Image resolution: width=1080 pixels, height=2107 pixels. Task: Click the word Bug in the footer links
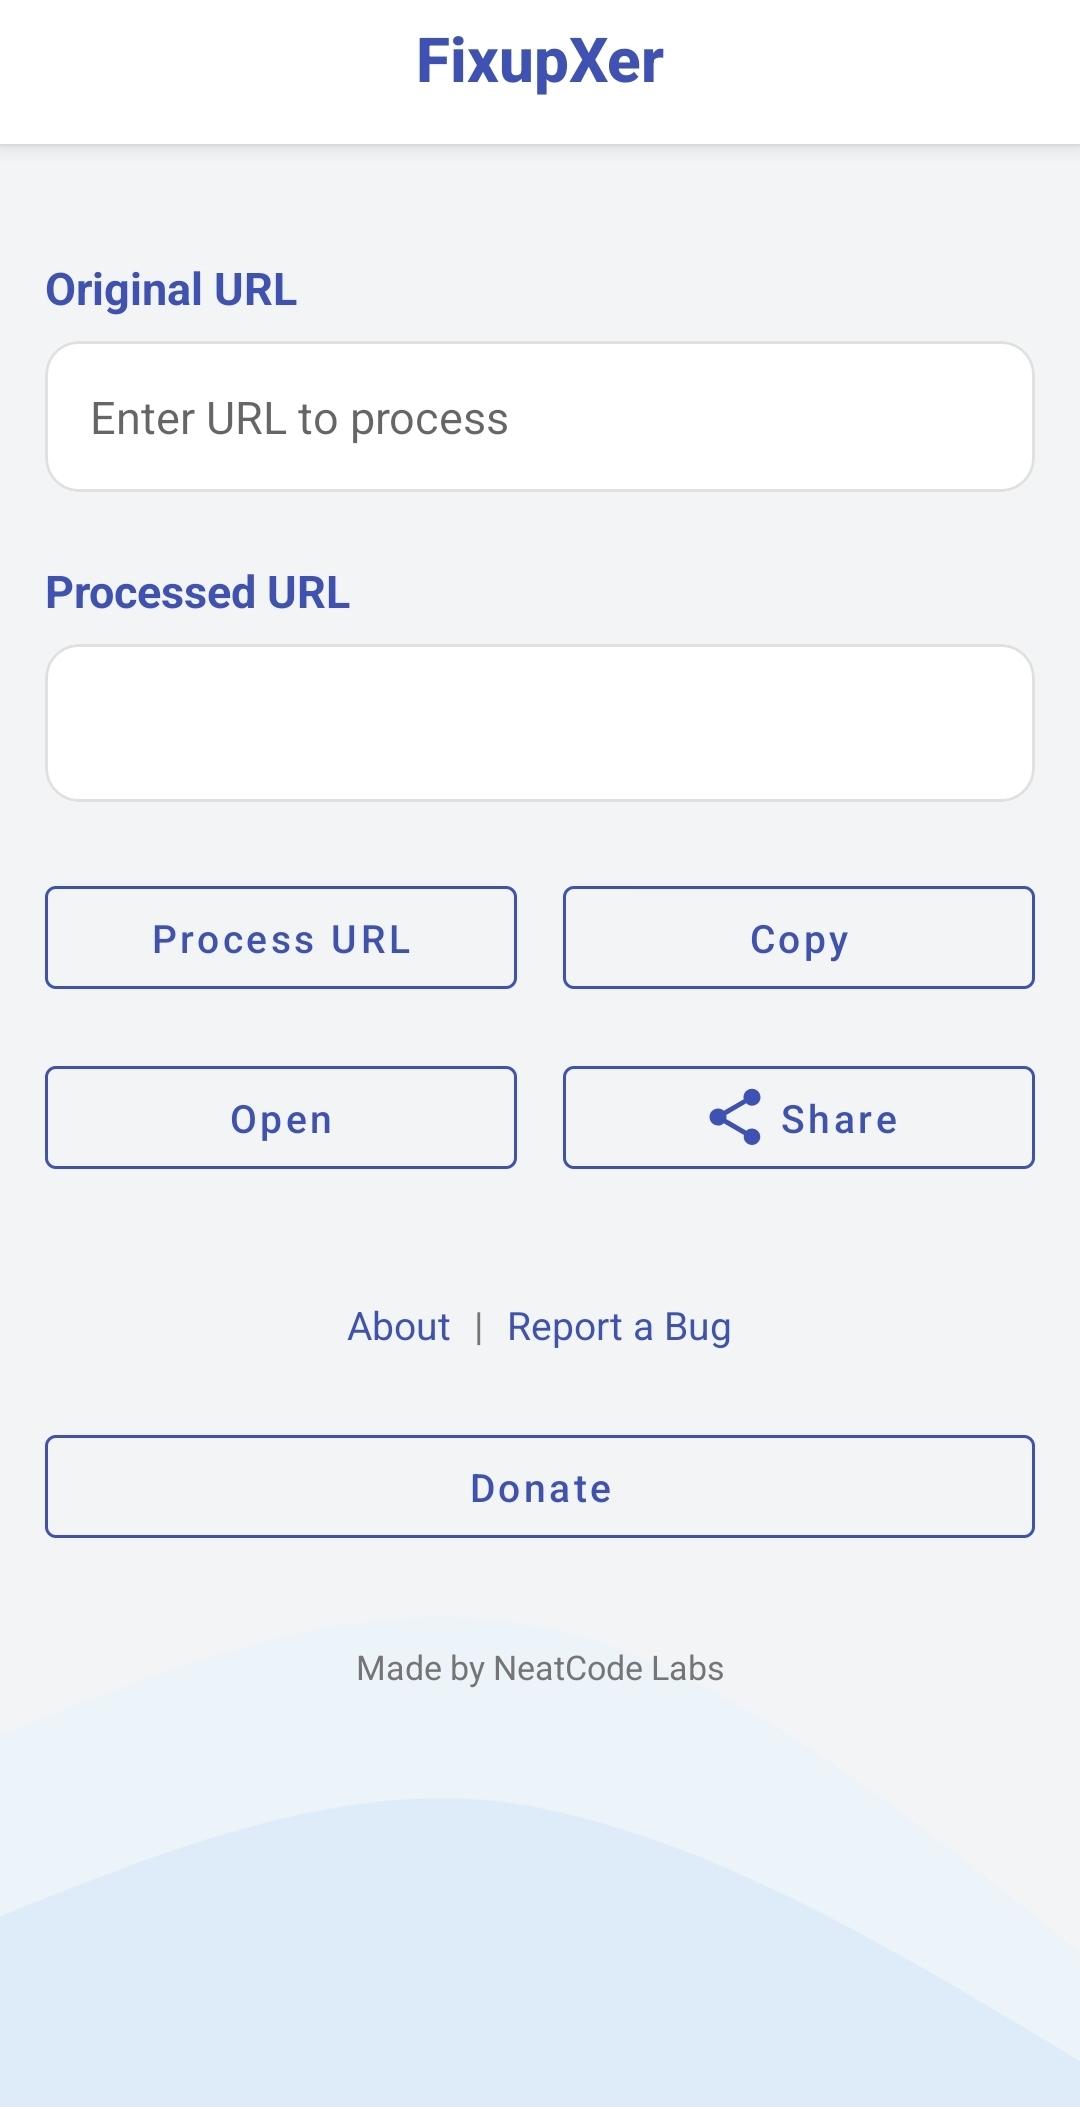pos(698,1327)
